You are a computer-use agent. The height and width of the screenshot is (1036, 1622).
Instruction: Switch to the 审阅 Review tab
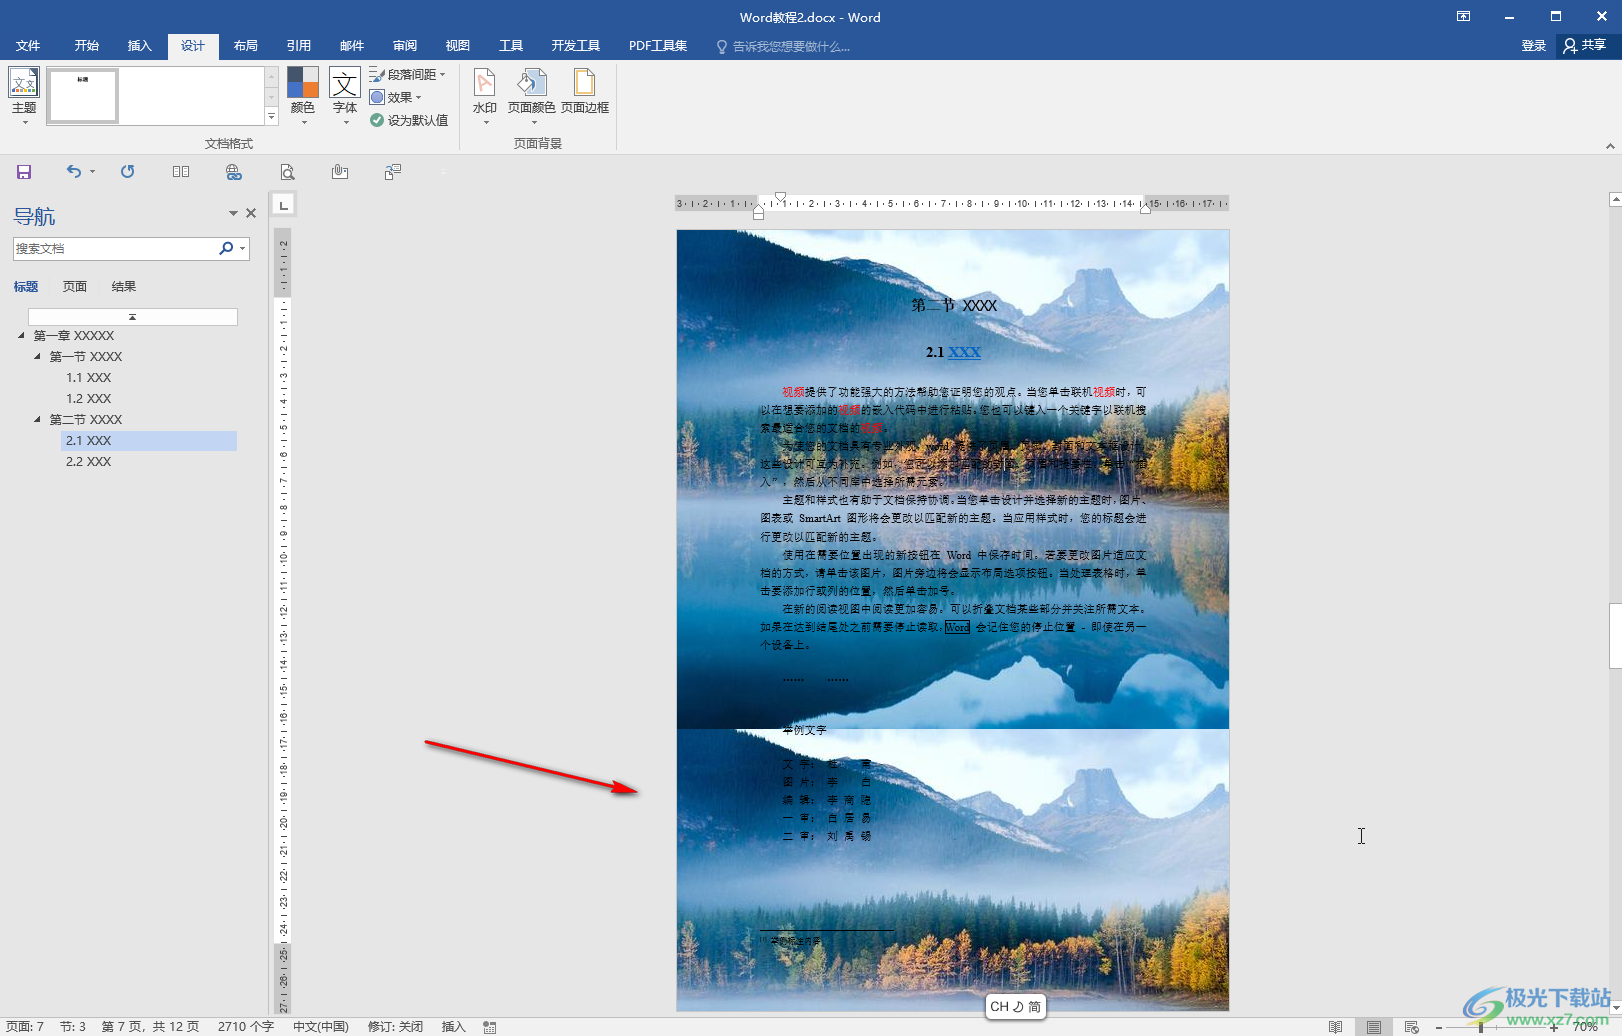point(405,46)
